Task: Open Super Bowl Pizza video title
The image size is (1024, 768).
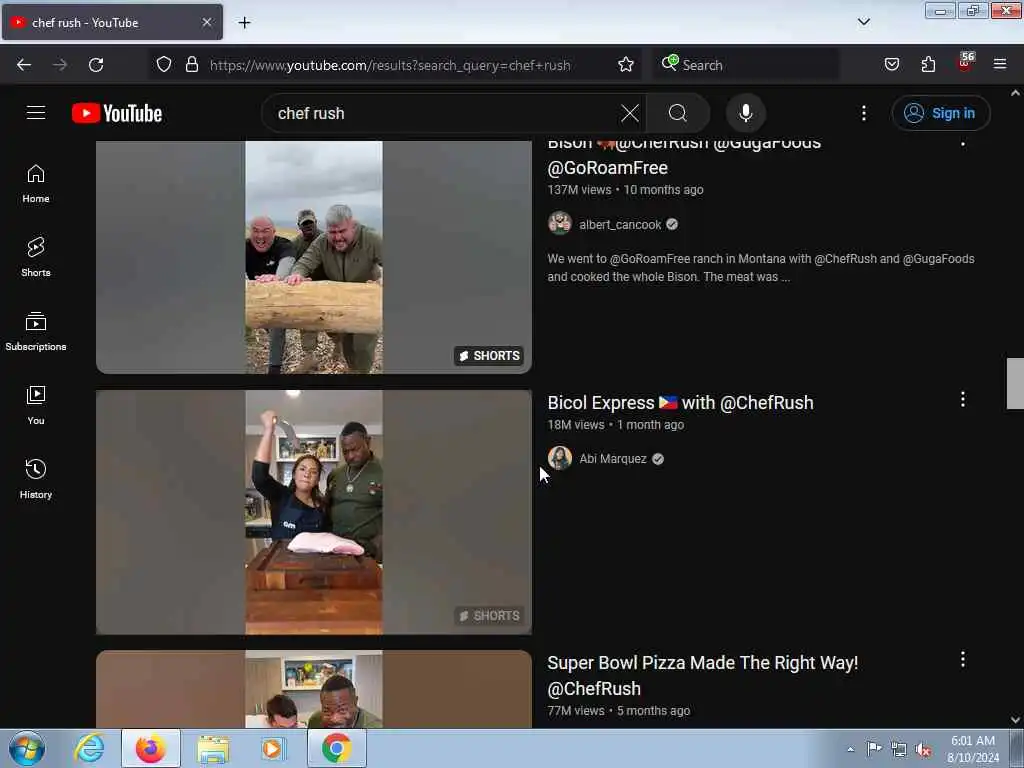Action: pos(703,675)
